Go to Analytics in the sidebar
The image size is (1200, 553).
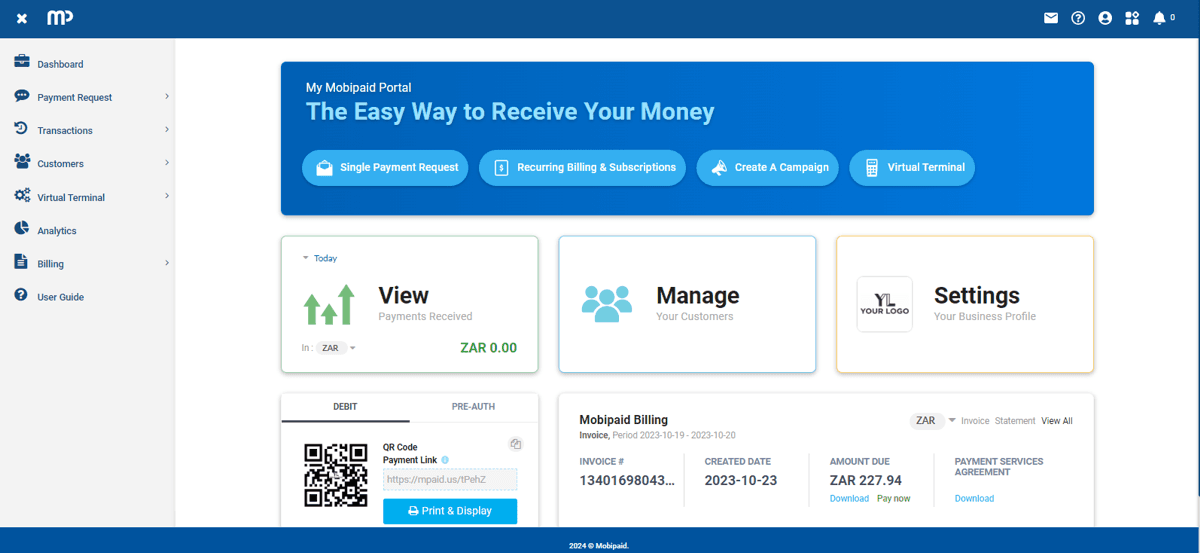click(x=57, y=231)
